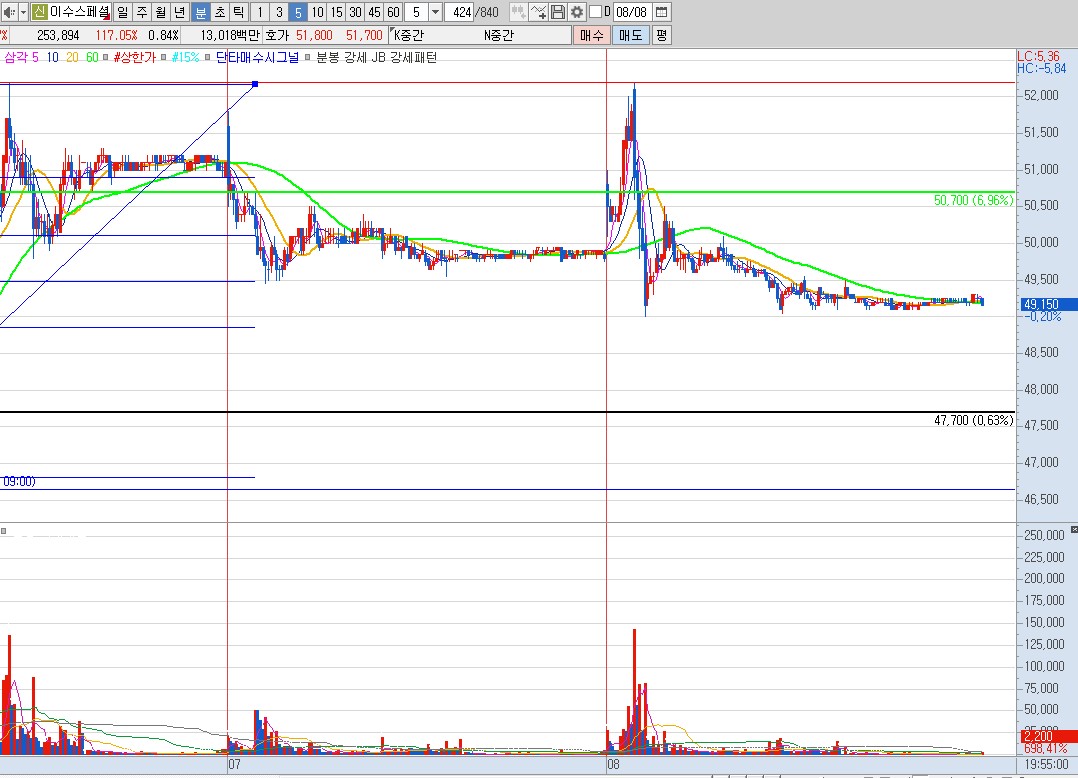1078x778 pixels.
Task: Click the LC:5,36 label
Action: pos(1038,56)
